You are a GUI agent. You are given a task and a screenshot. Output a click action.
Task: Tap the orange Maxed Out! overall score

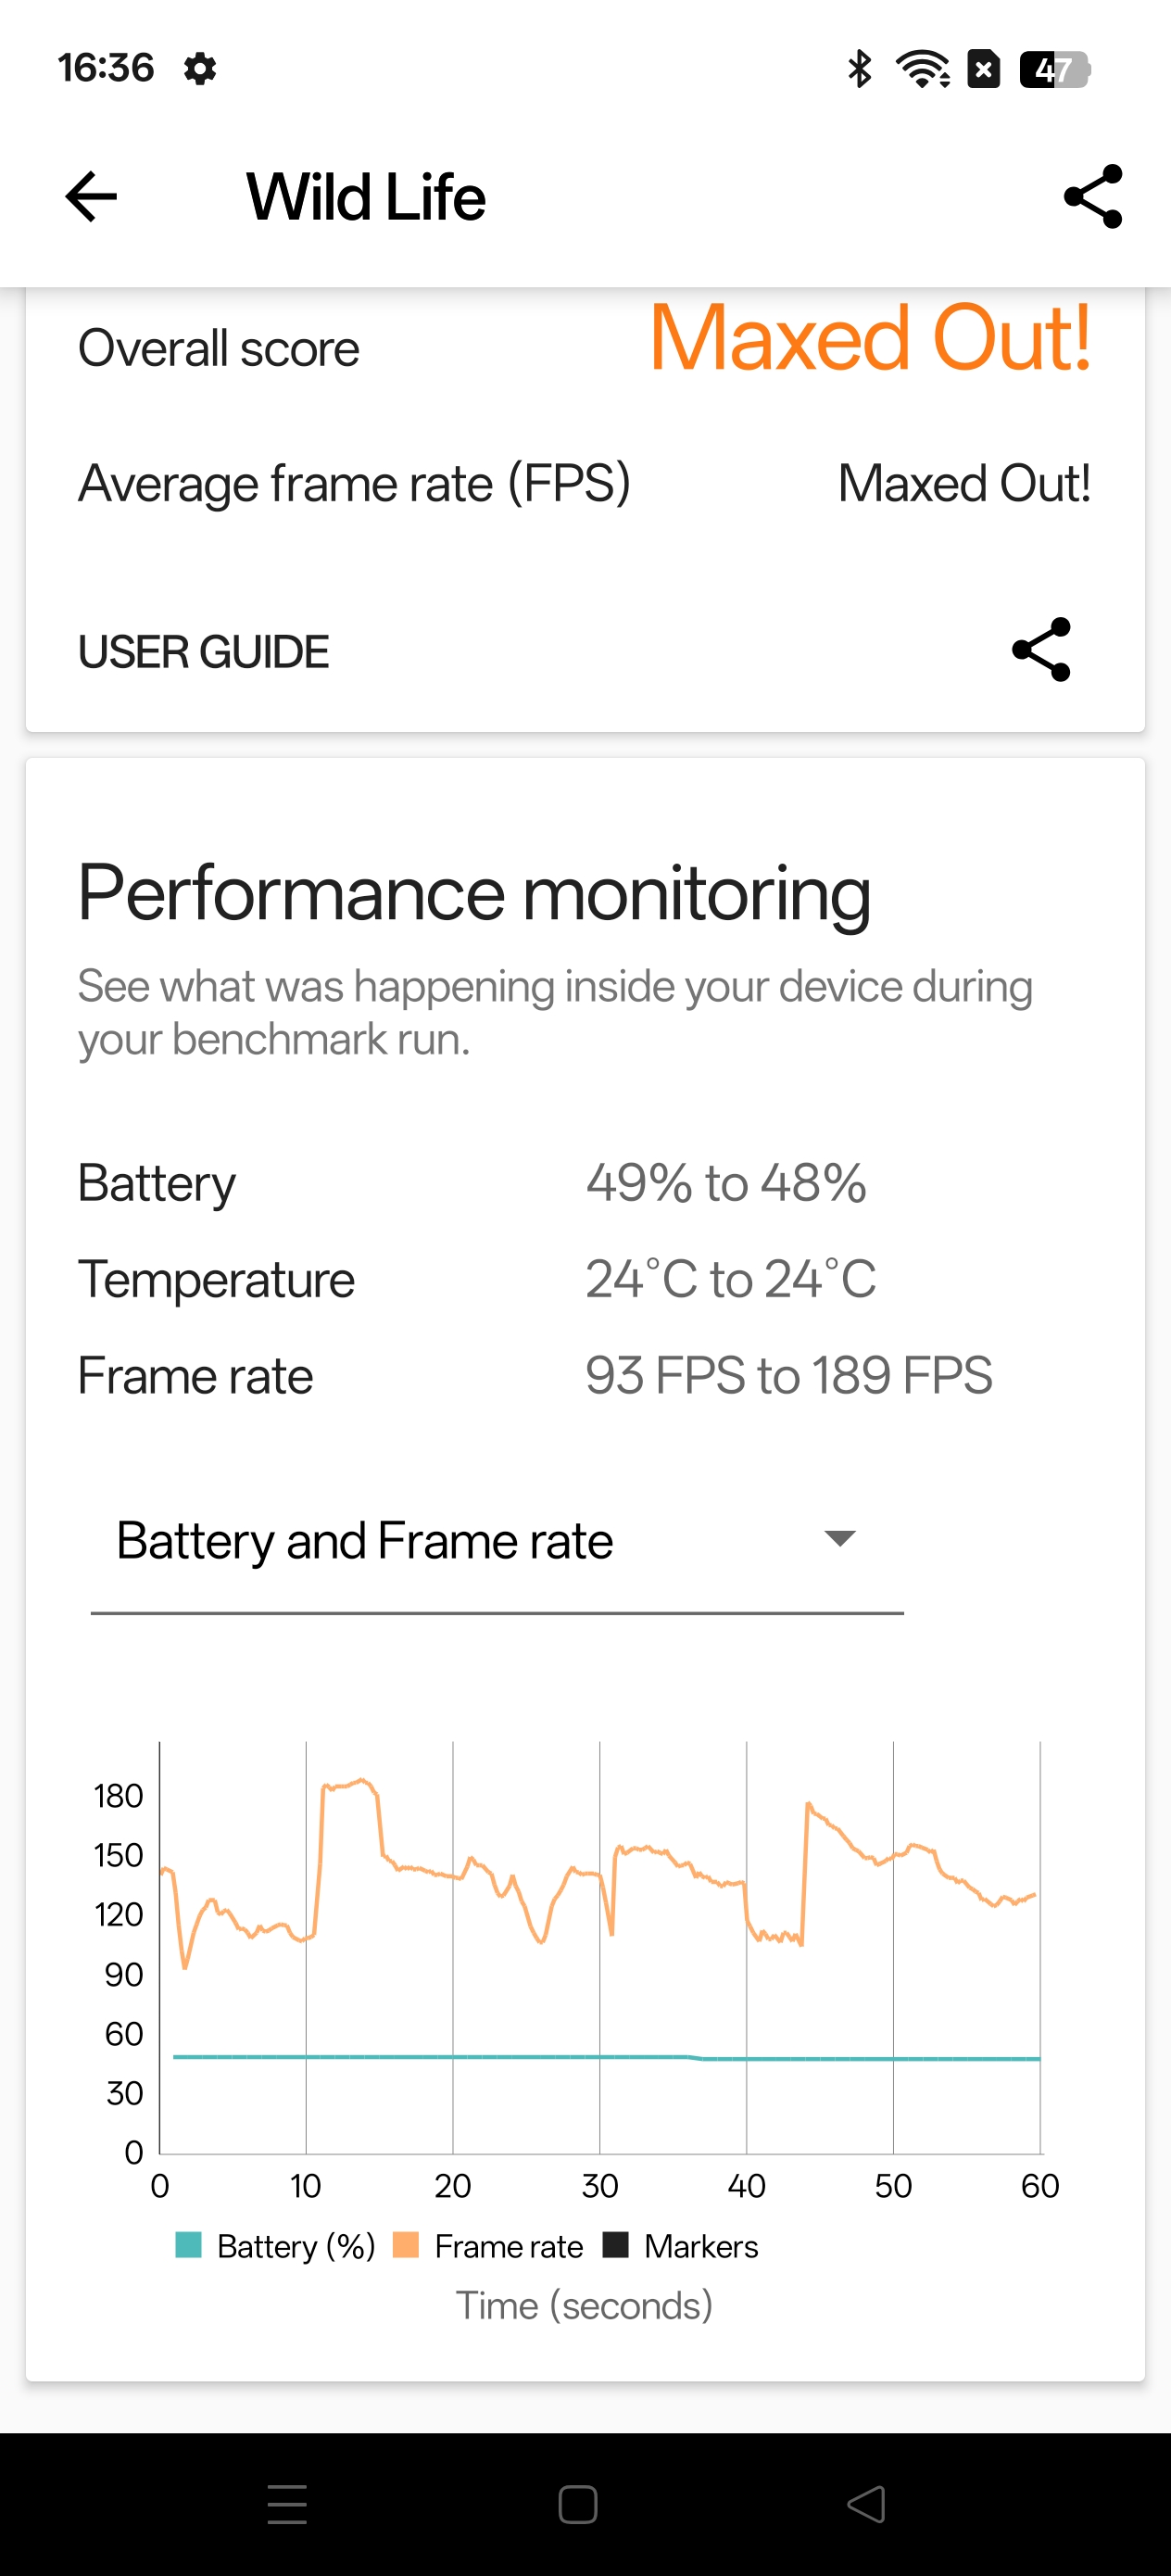pos(869,339)
